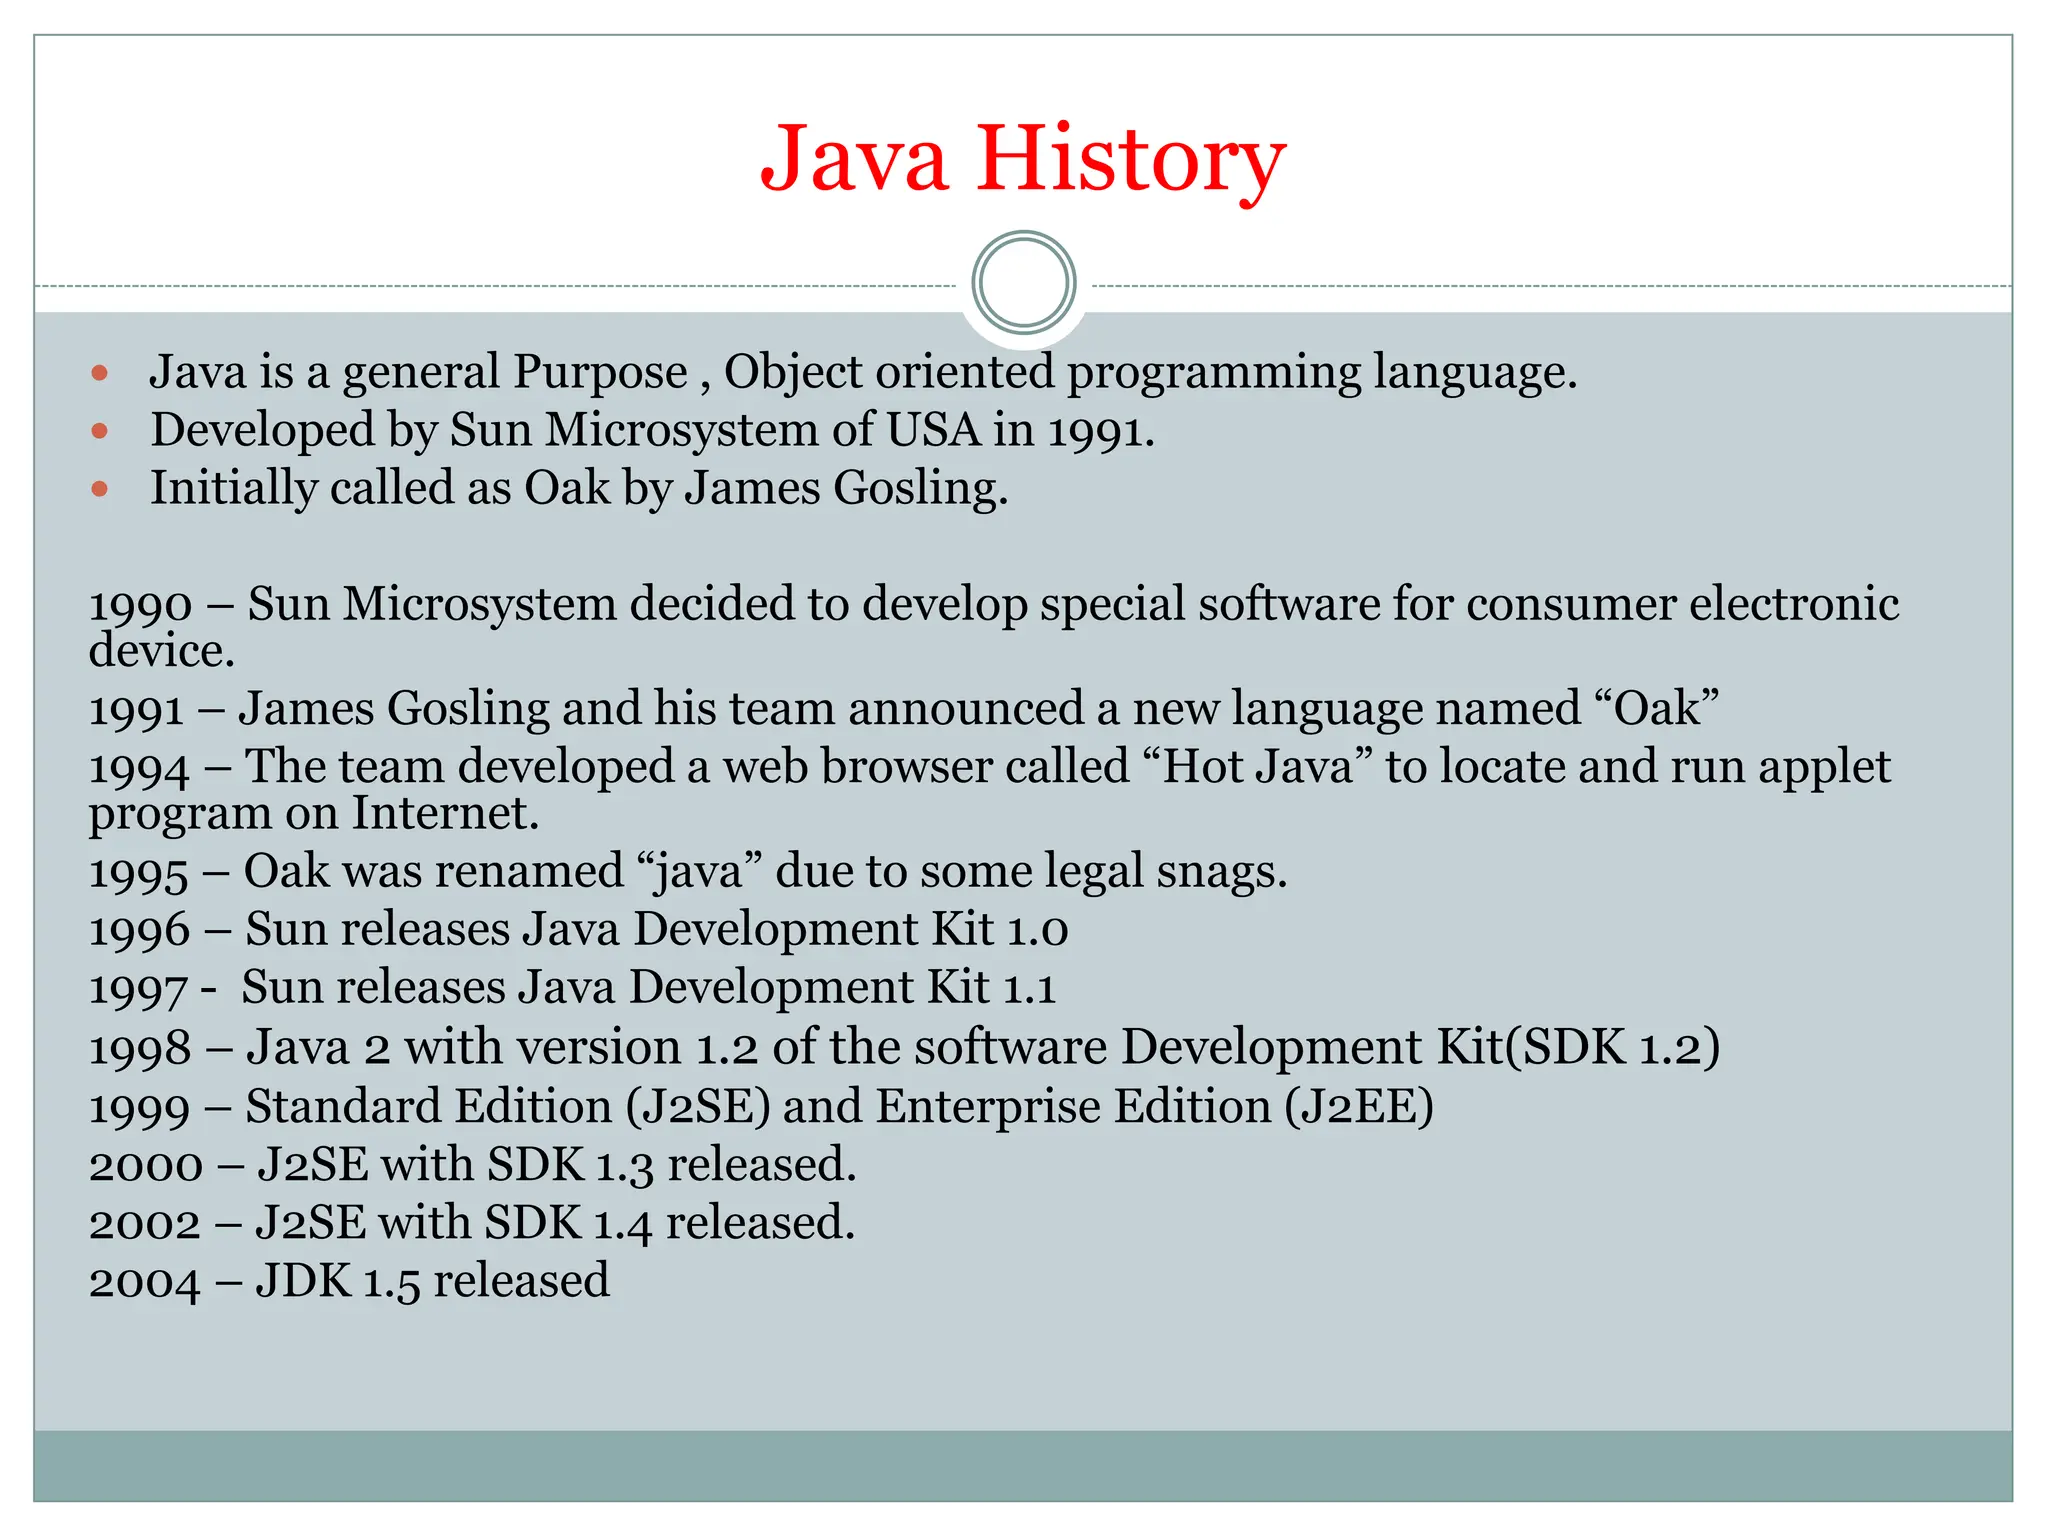Click the 1998 Java 2 SDK 1.2 line
The height and width of the screenshot is (1536, 2048).
point(902,1048)
